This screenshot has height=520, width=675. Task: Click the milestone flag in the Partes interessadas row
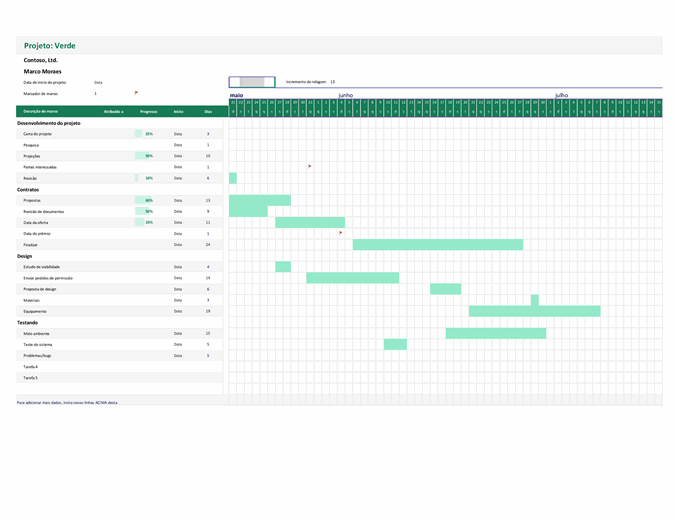[310, 166]
